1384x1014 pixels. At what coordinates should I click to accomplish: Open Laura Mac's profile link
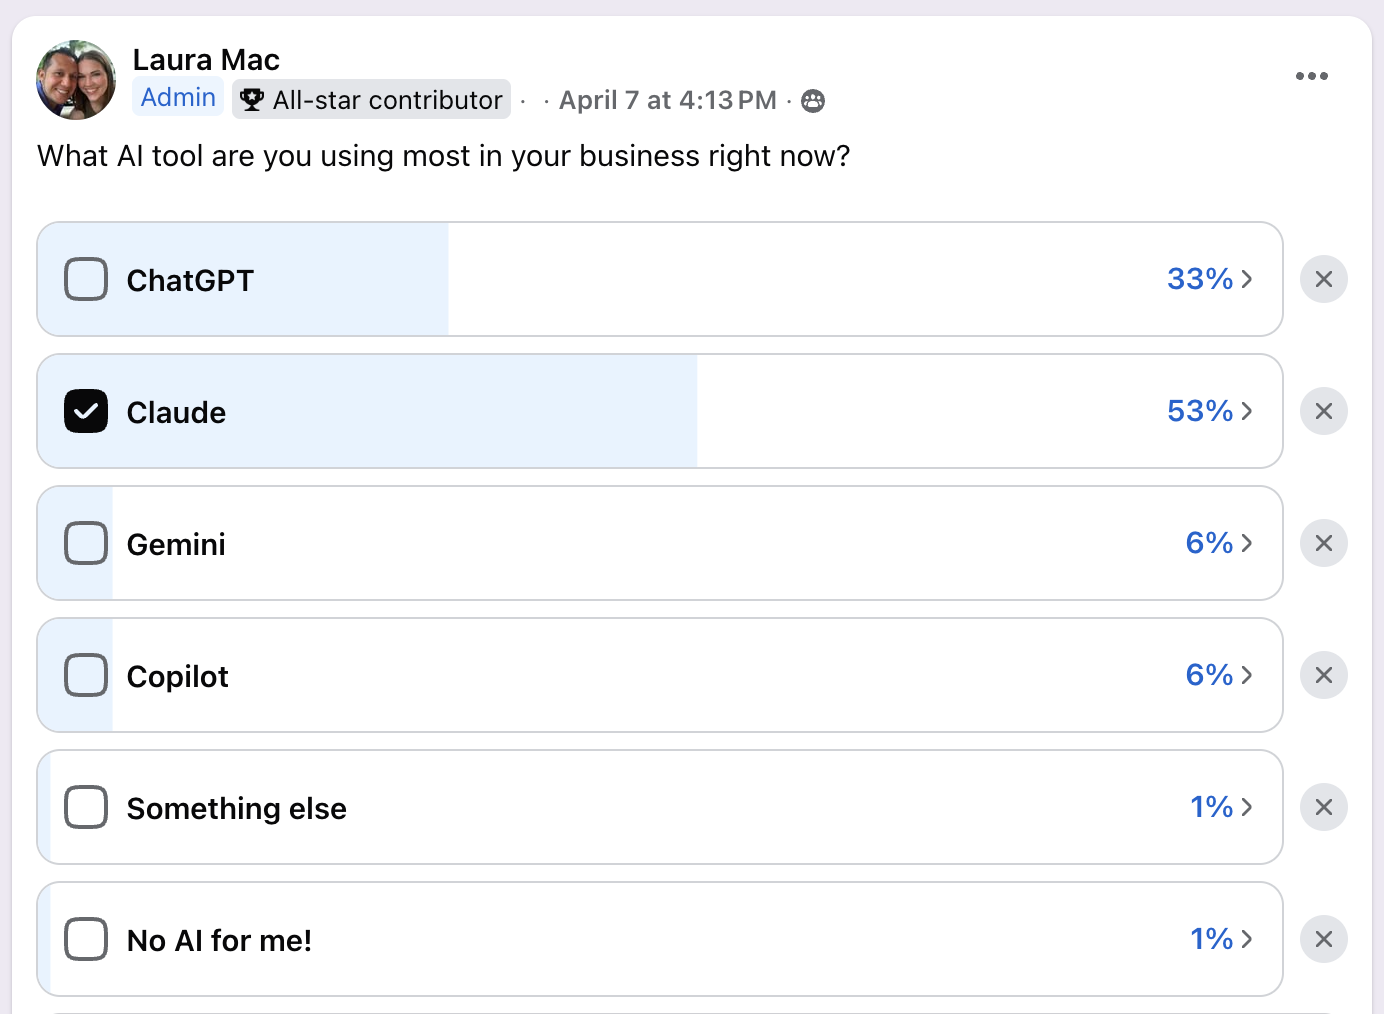tap(206, 59)
